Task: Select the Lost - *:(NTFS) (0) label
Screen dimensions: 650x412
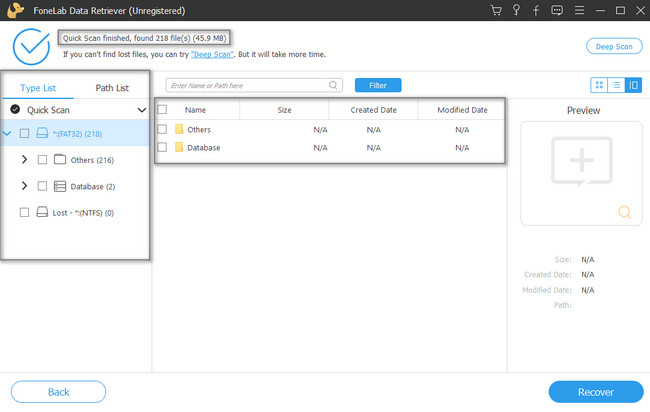Action: pyautogui.click(x=83, y=213)
